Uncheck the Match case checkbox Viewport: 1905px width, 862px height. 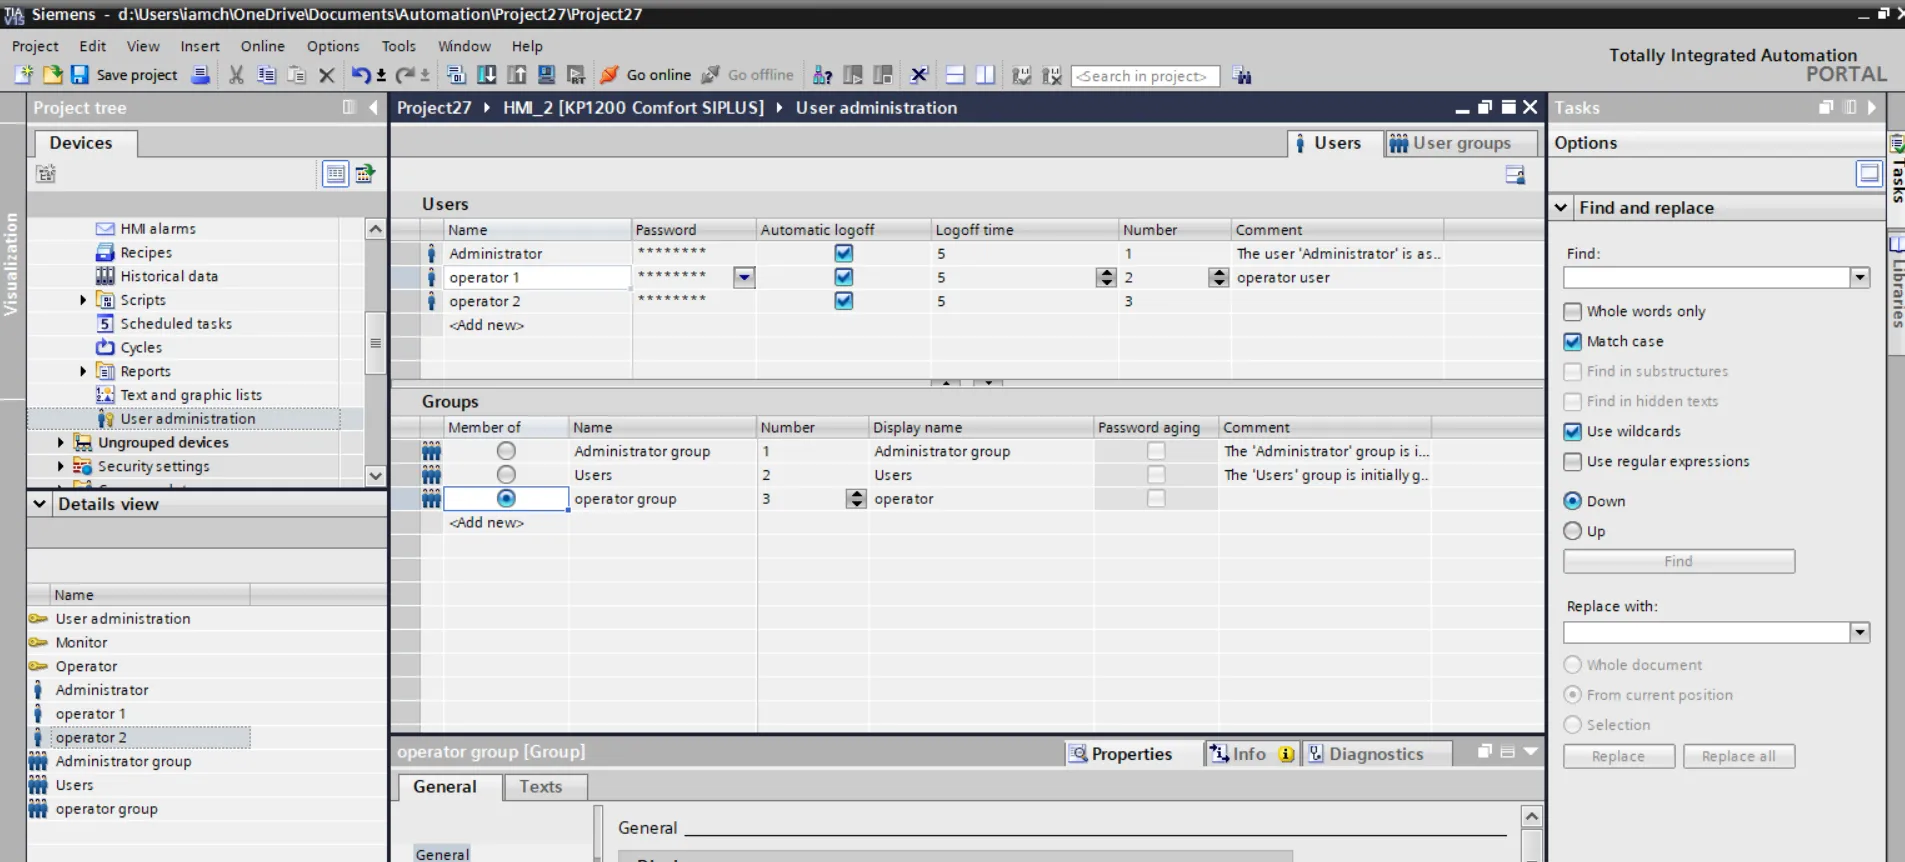[x=1573, y=342]
